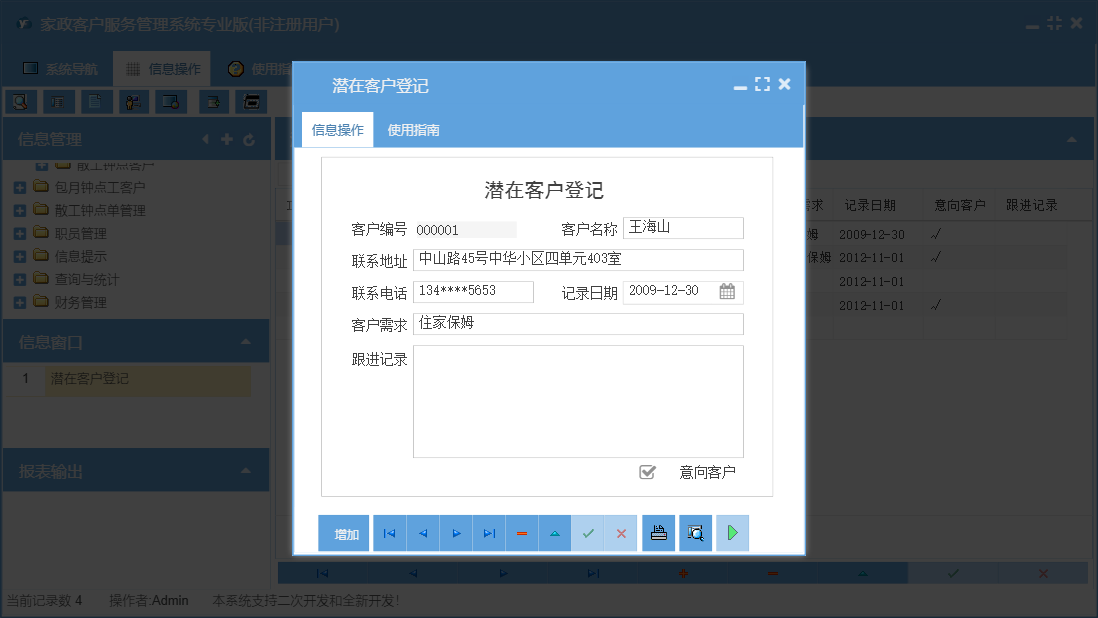1098x618 pixels.
Task: Toggle the 意向客户 checkbox
Action: pyautogui.click(x=648, y=472)
